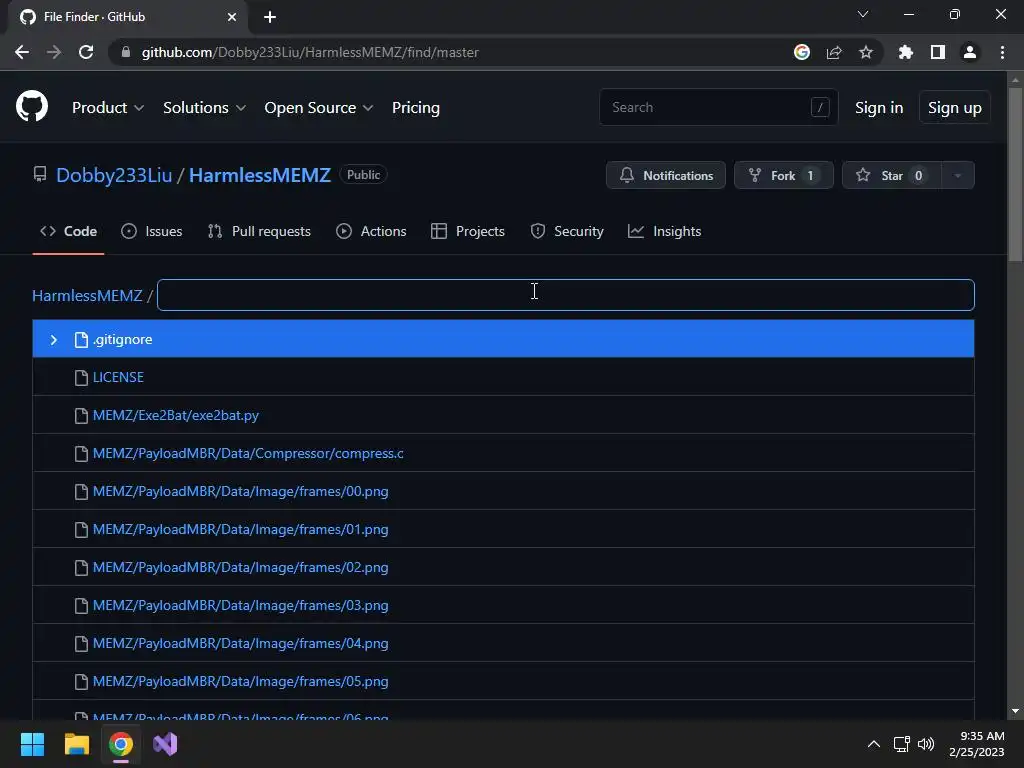
Task: Open a new browser tab
Action: pos(270,17)
